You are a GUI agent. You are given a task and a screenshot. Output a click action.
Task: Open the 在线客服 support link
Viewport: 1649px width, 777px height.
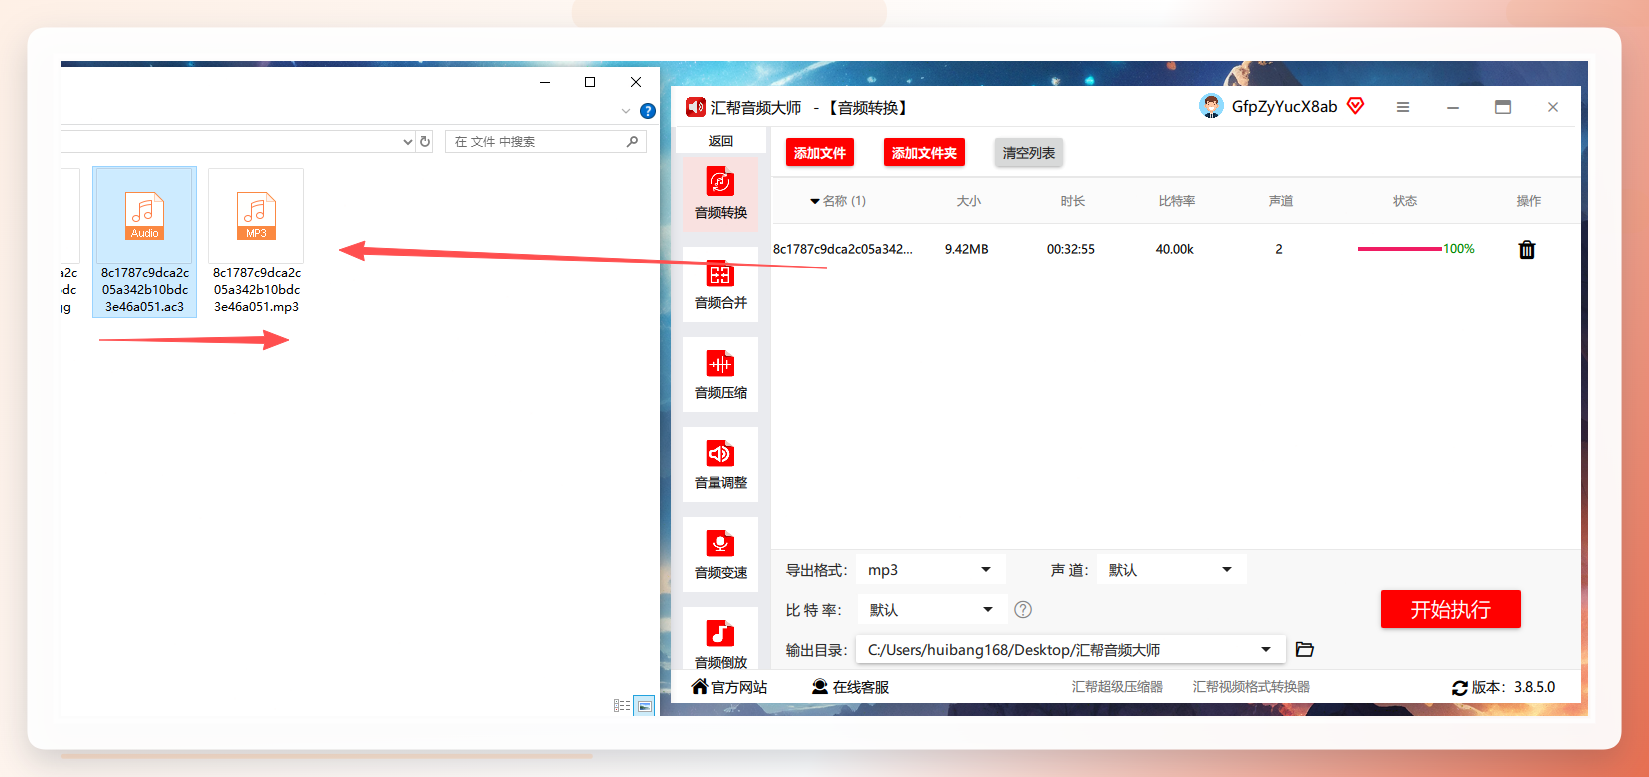click(x=851, y=687)
